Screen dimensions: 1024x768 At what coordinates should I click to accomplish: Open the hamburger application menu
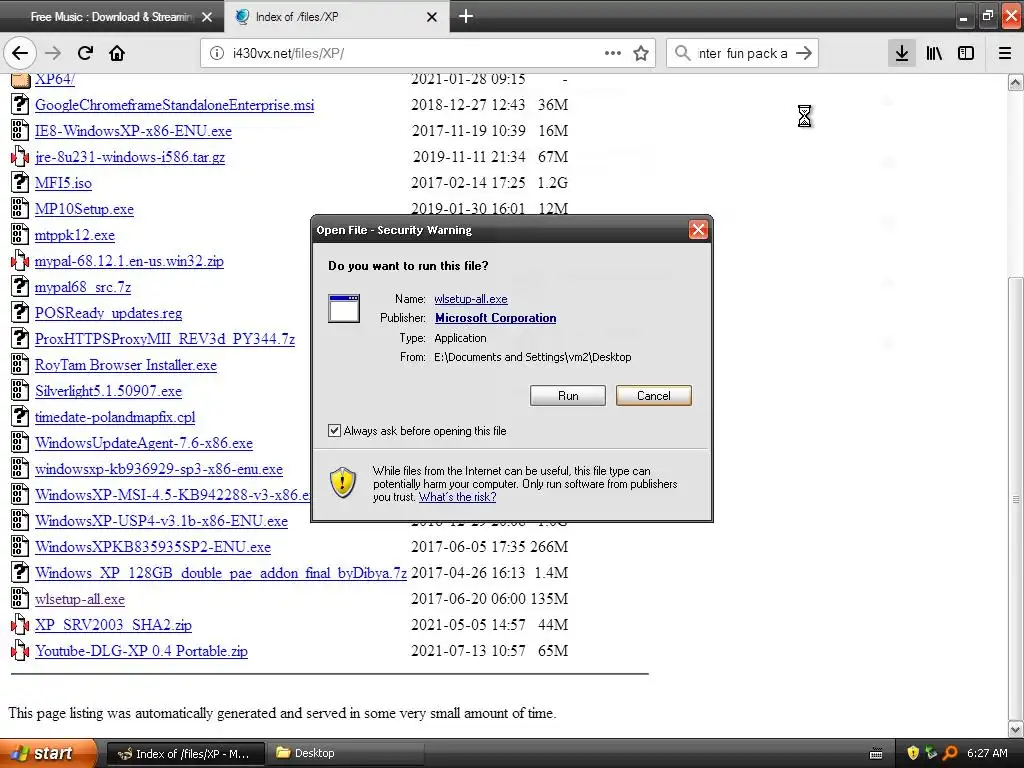(x=1005, y=53)
